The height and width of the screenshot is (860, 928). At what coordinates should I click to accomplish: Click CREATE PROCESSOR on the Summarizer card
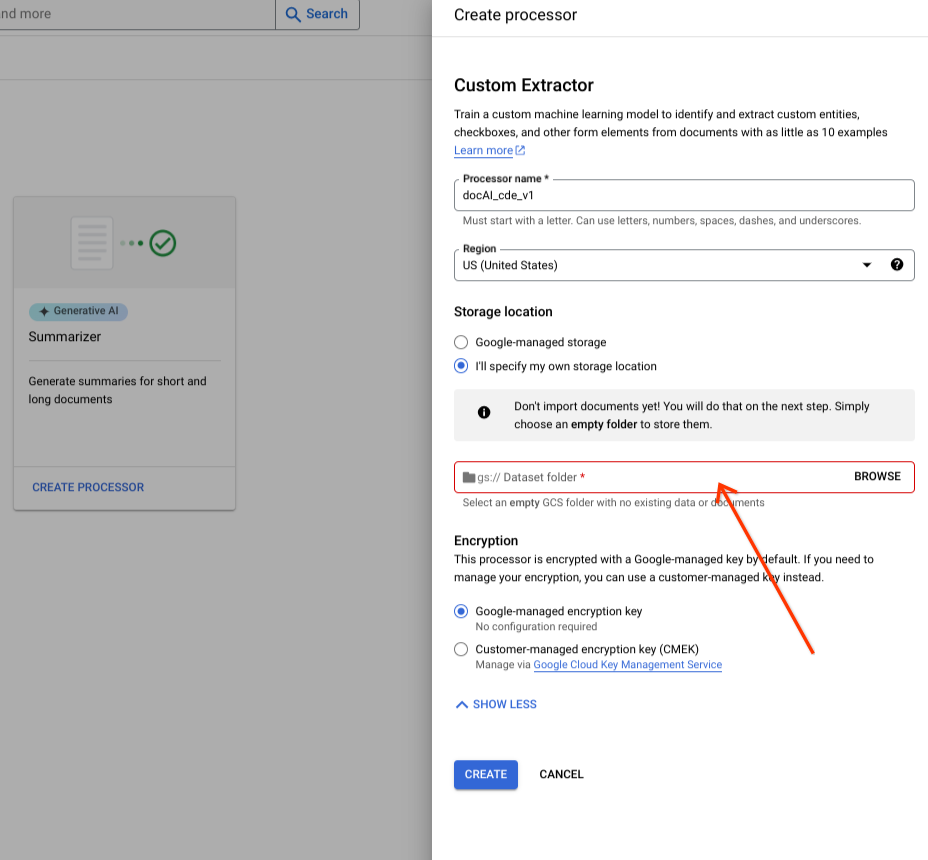88,487
